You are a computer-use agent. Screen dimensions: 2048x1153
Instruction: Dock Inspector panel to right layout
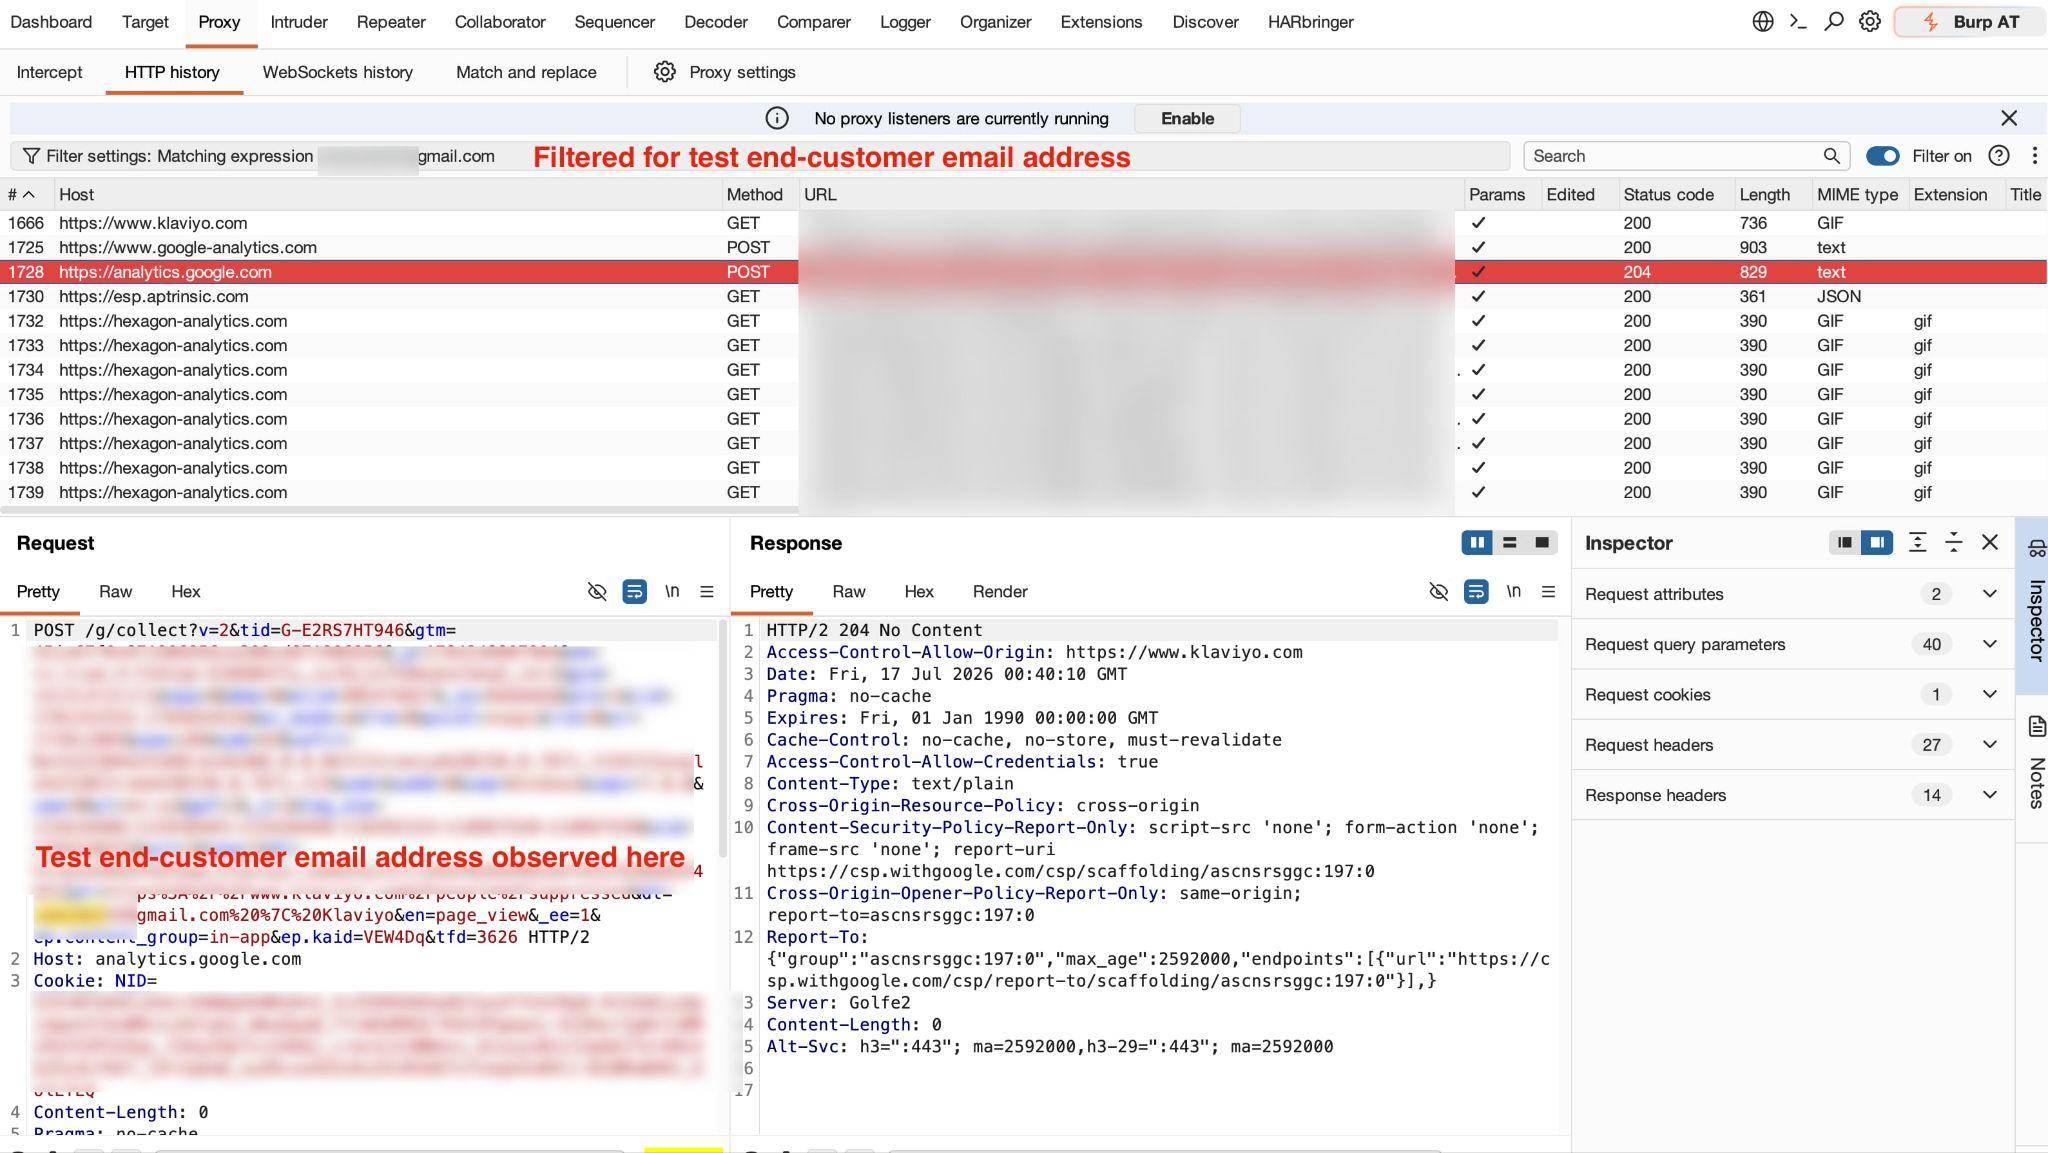1877,543
